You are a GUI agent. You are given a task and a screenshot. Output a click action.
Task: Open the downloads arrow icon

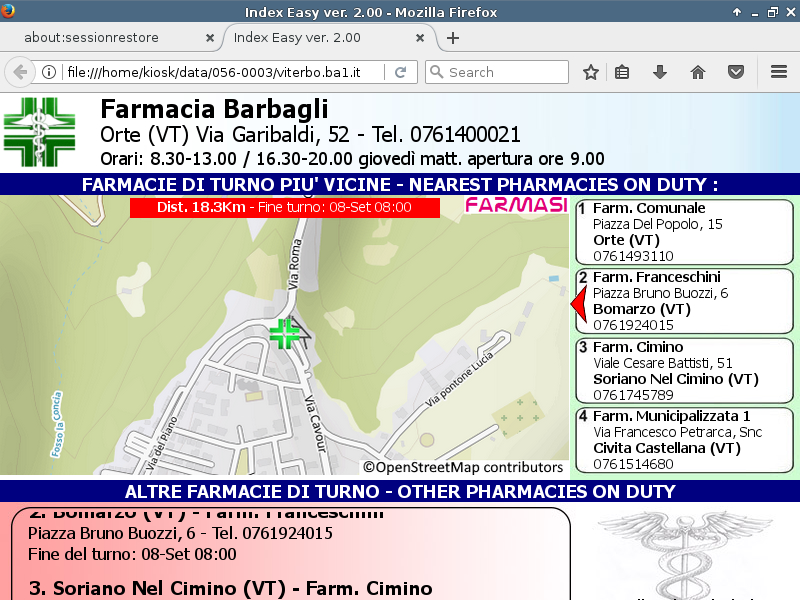click(660, 72)
